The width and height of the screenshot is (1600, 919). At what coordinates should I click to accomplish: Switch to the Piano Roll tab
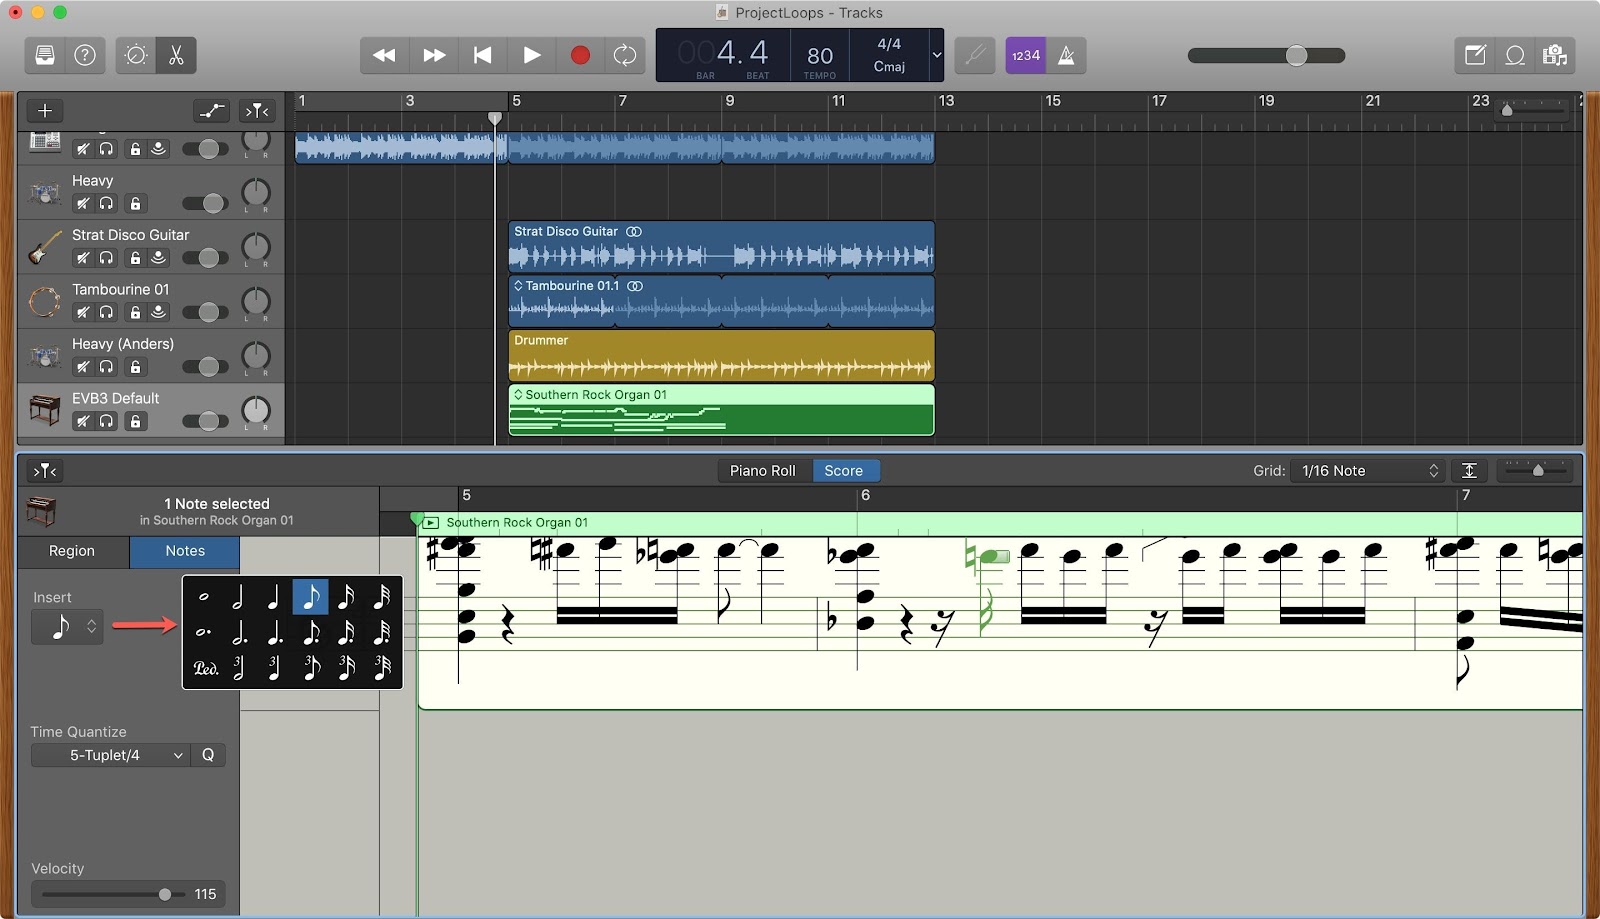763,470
